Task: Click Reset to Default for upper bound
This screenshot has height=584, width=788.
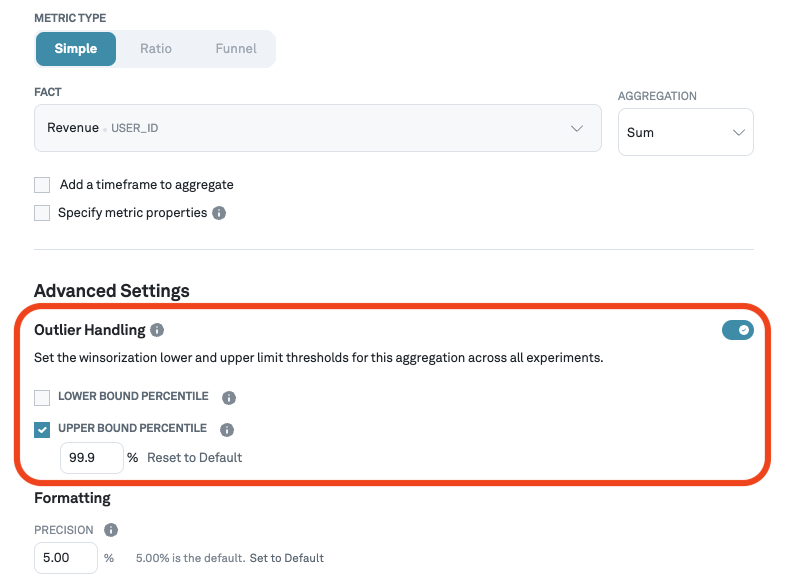Action: pyautogui.click(x=195, y=458)
